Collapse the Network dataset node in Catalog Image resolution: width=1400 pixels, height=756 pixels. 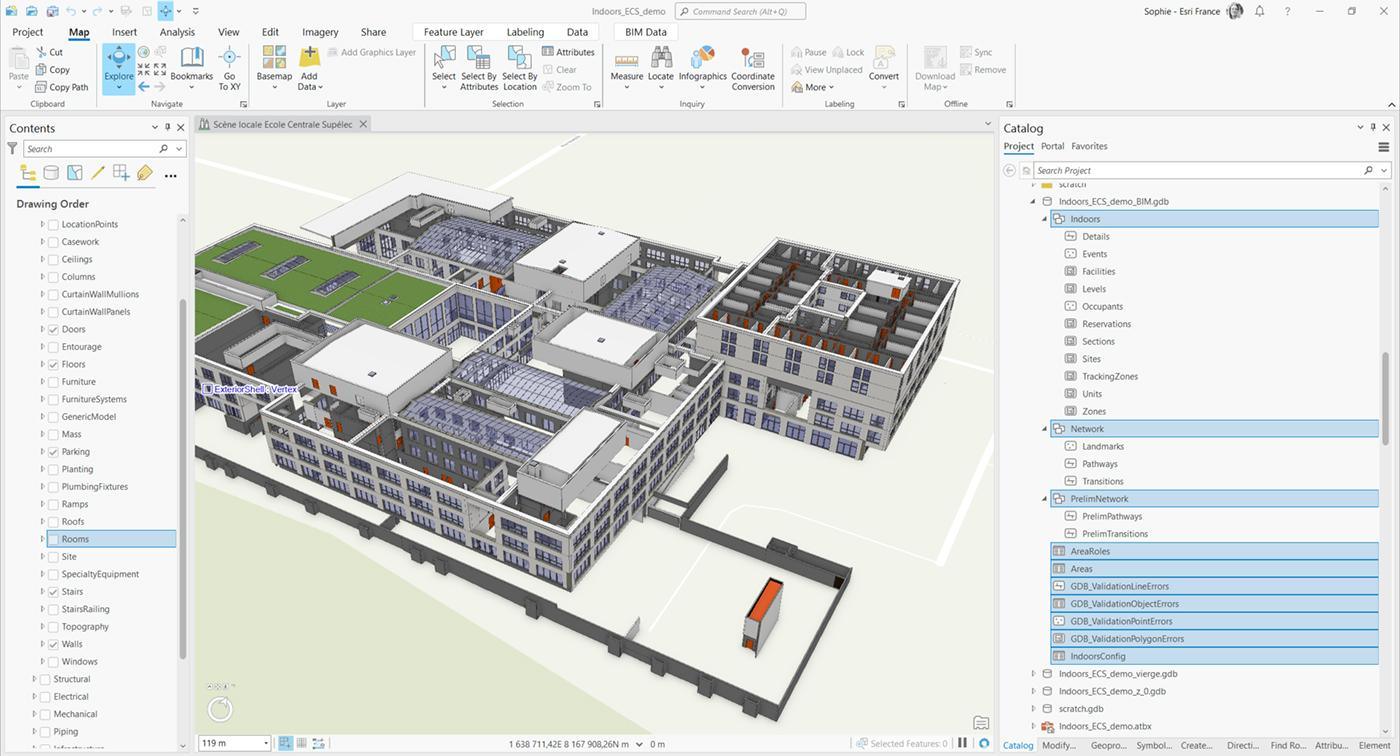1045,429
